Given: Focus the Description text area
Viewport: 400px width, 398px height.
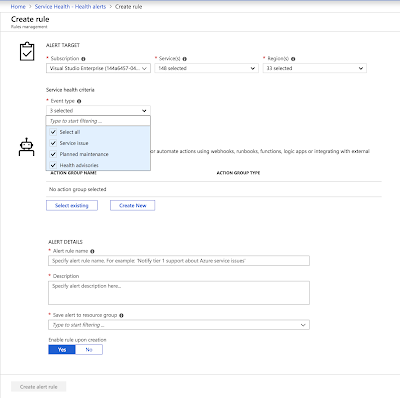Looking at the screenshot, I should point(179,293).
